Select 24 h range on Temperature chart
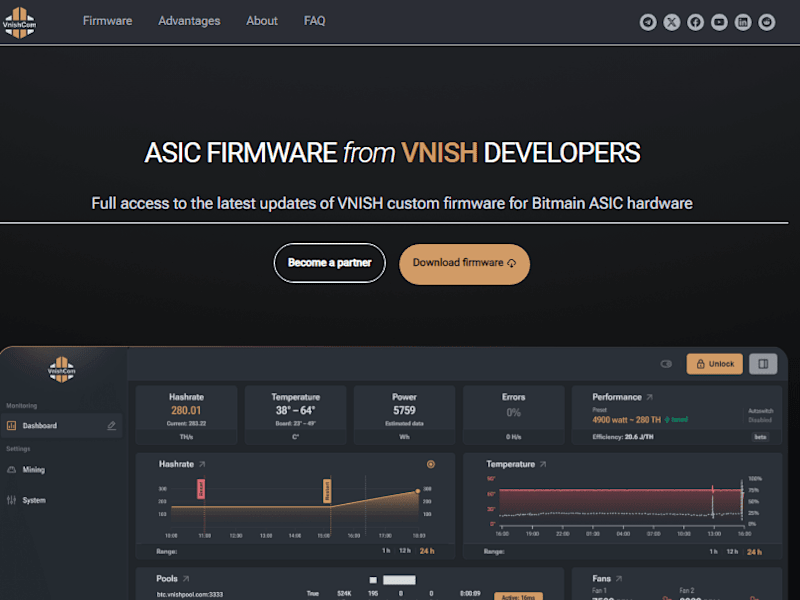 click(755, 552)
